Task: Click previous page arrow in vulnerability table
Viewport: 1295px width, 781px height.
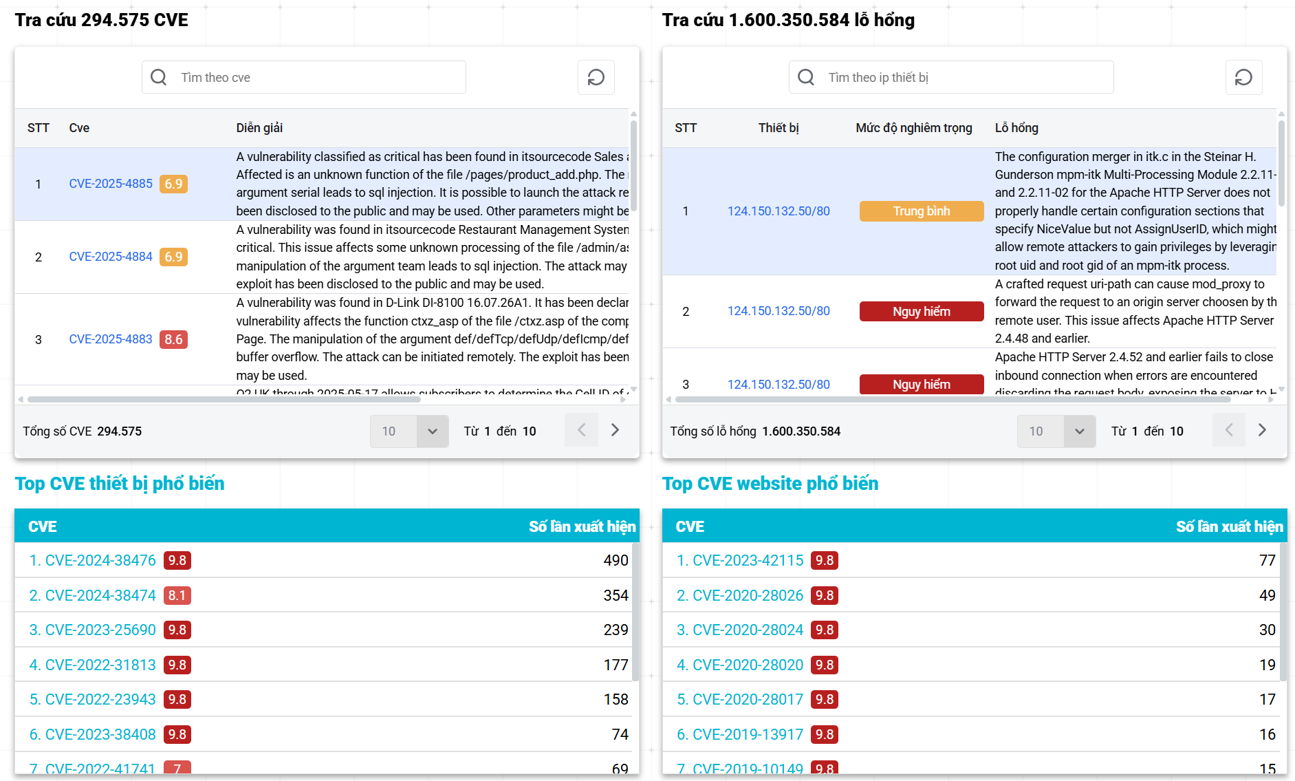Action: point(1228,431)
